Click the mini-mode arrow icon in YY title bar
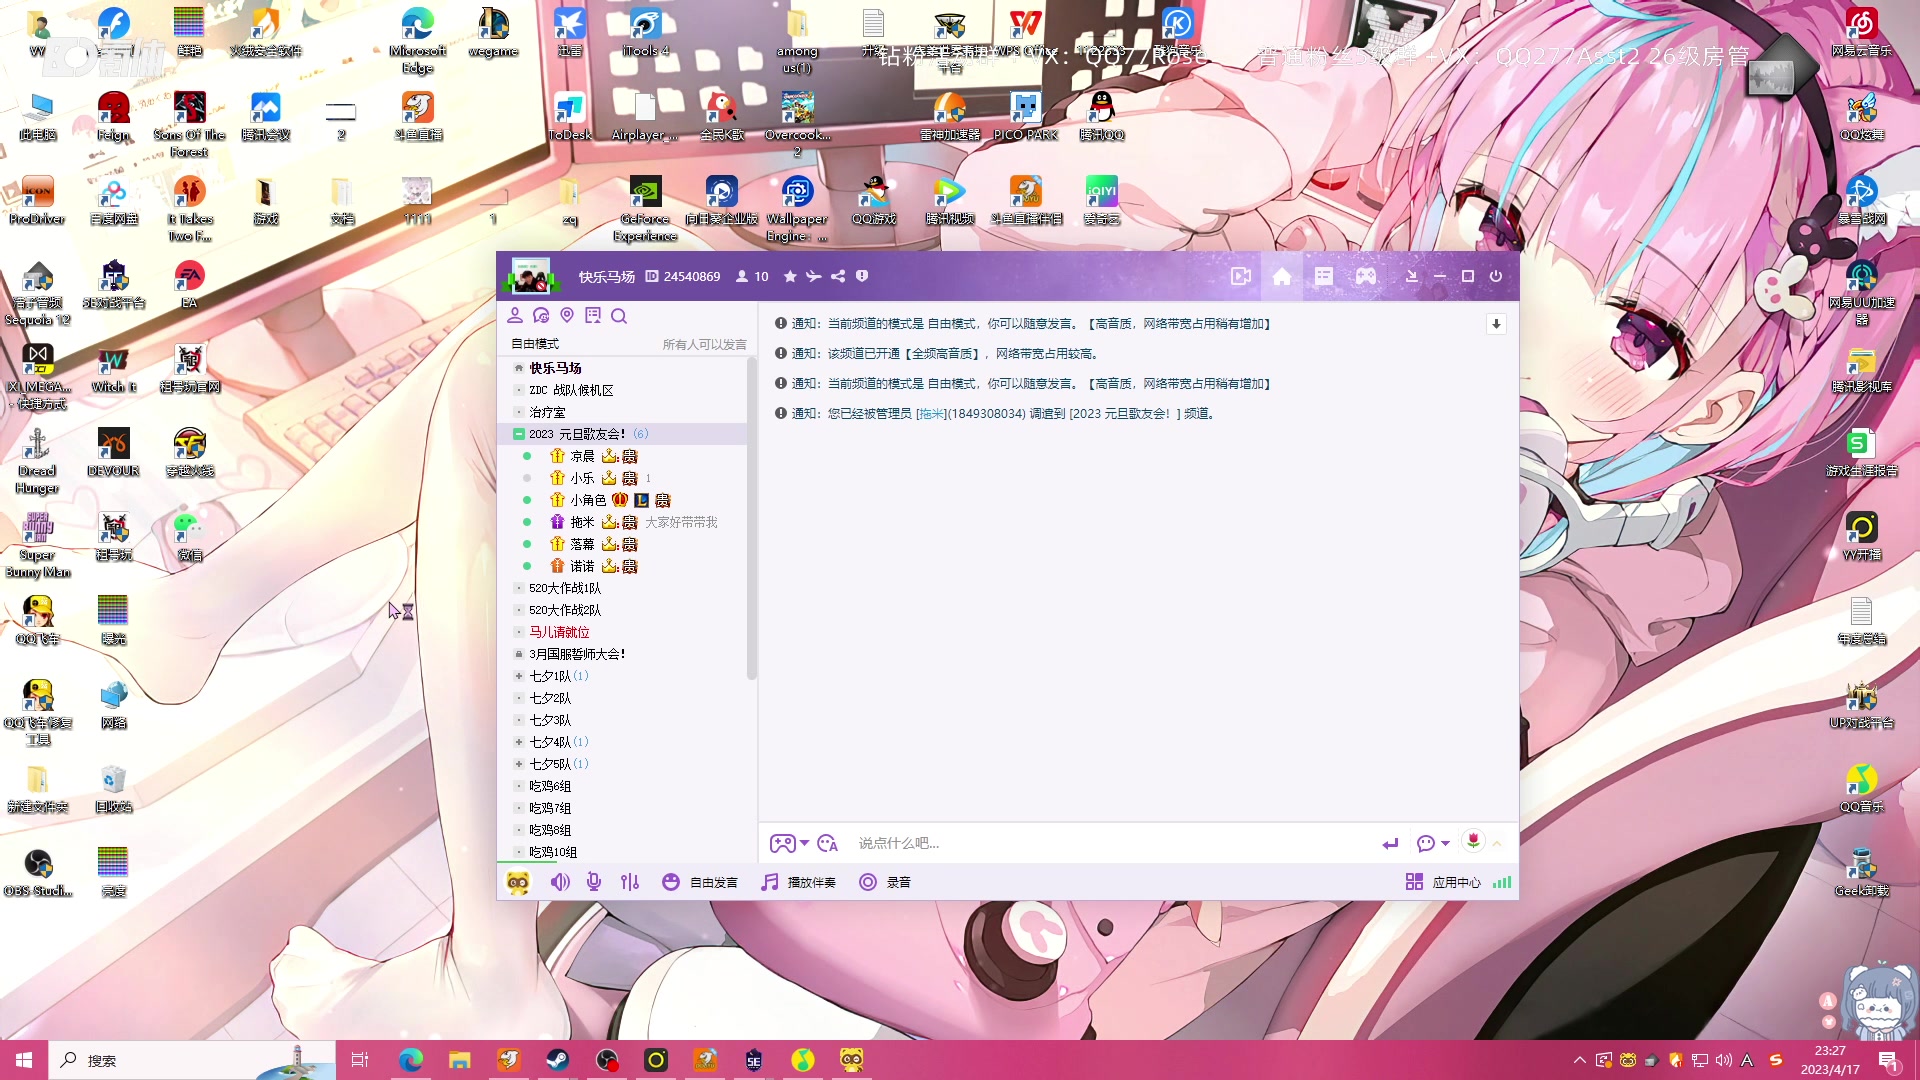 [x=1411, y=277]
